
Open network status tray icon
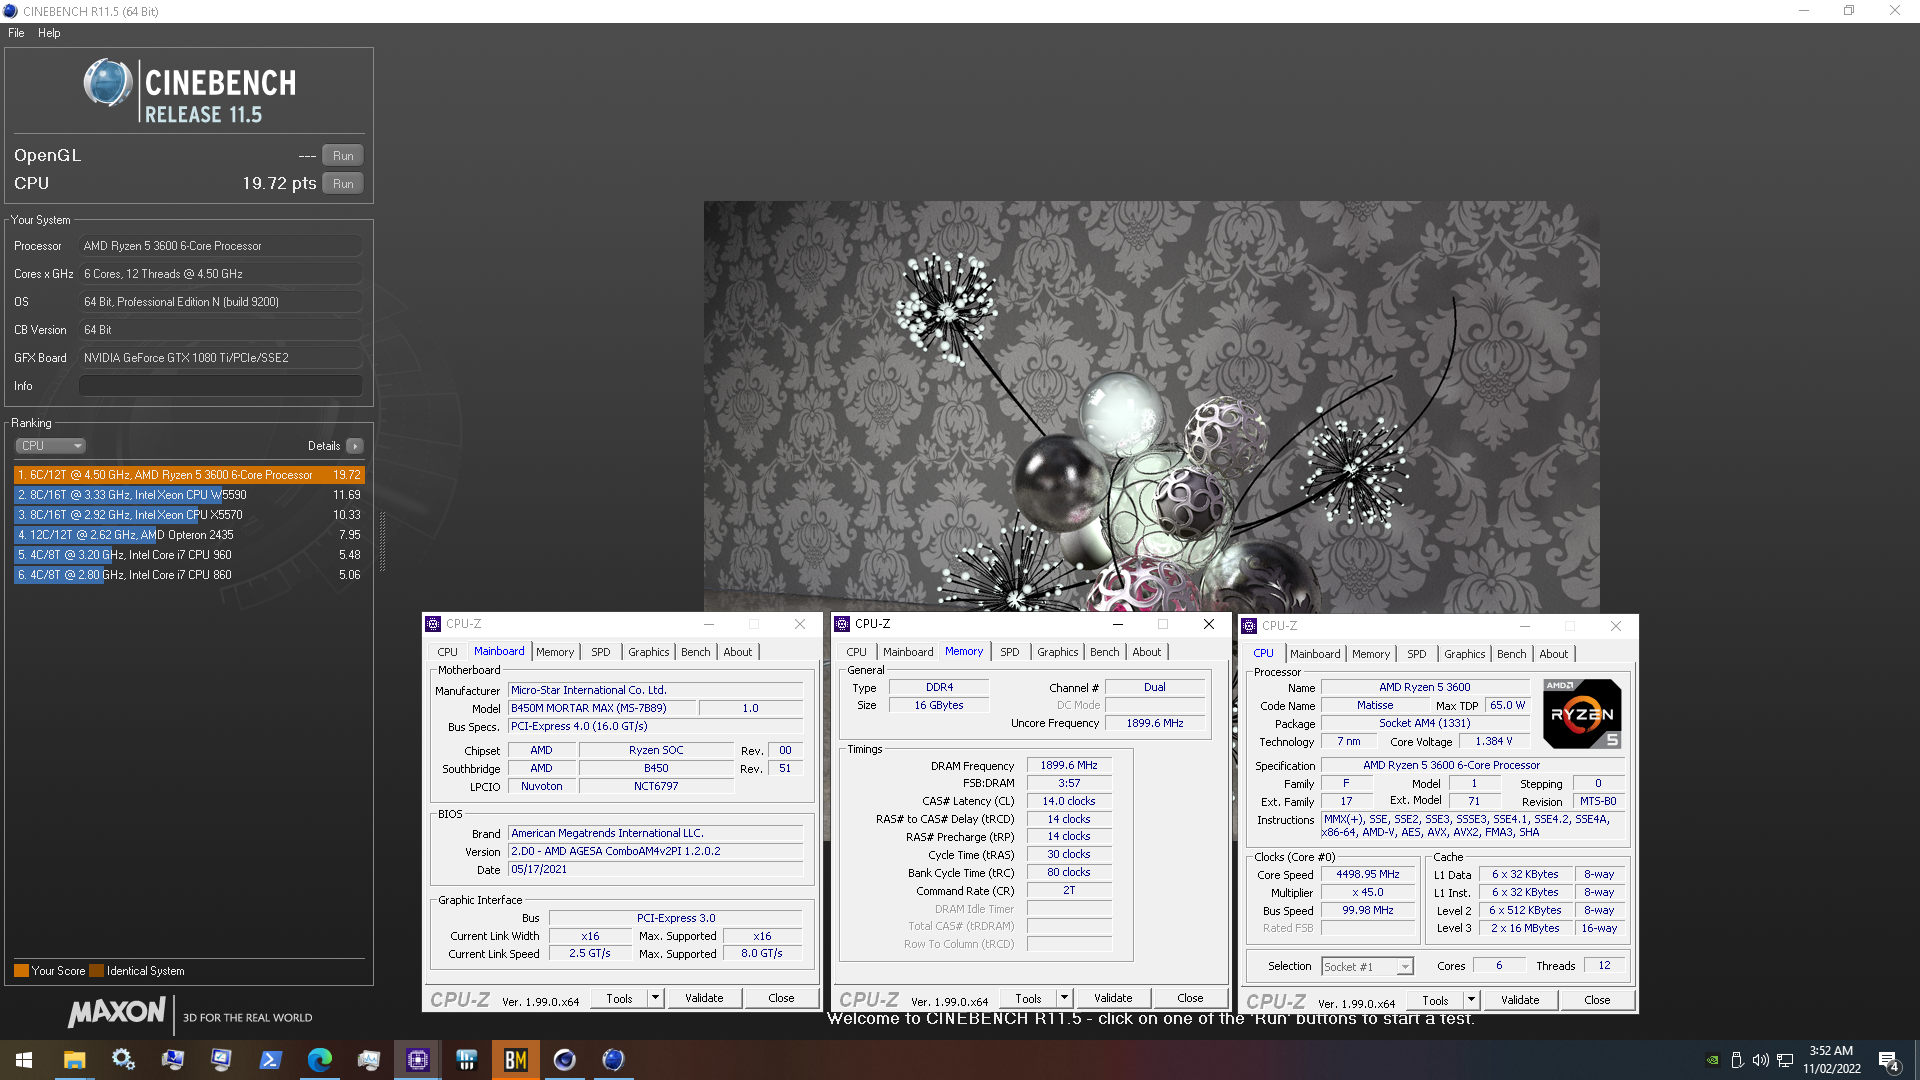click(x=1785, y=1060)
